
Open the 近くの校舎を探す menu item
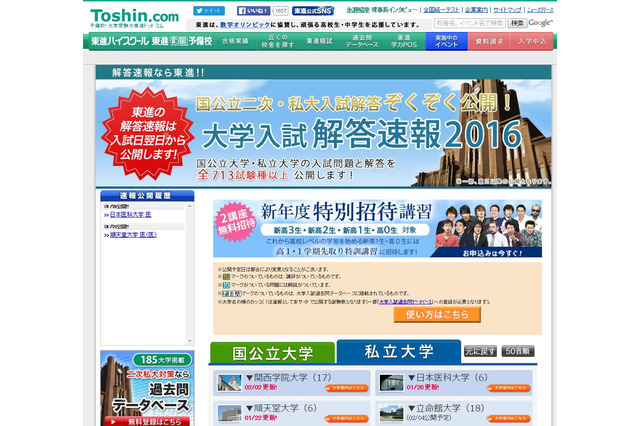(x=278, y=41)
